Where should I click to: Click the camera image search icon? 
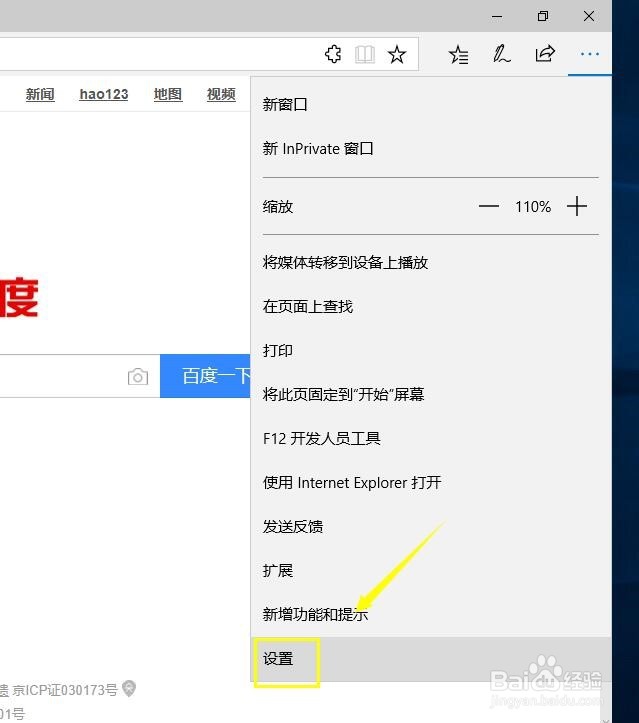pyautogui.click(x=138, y=376)
